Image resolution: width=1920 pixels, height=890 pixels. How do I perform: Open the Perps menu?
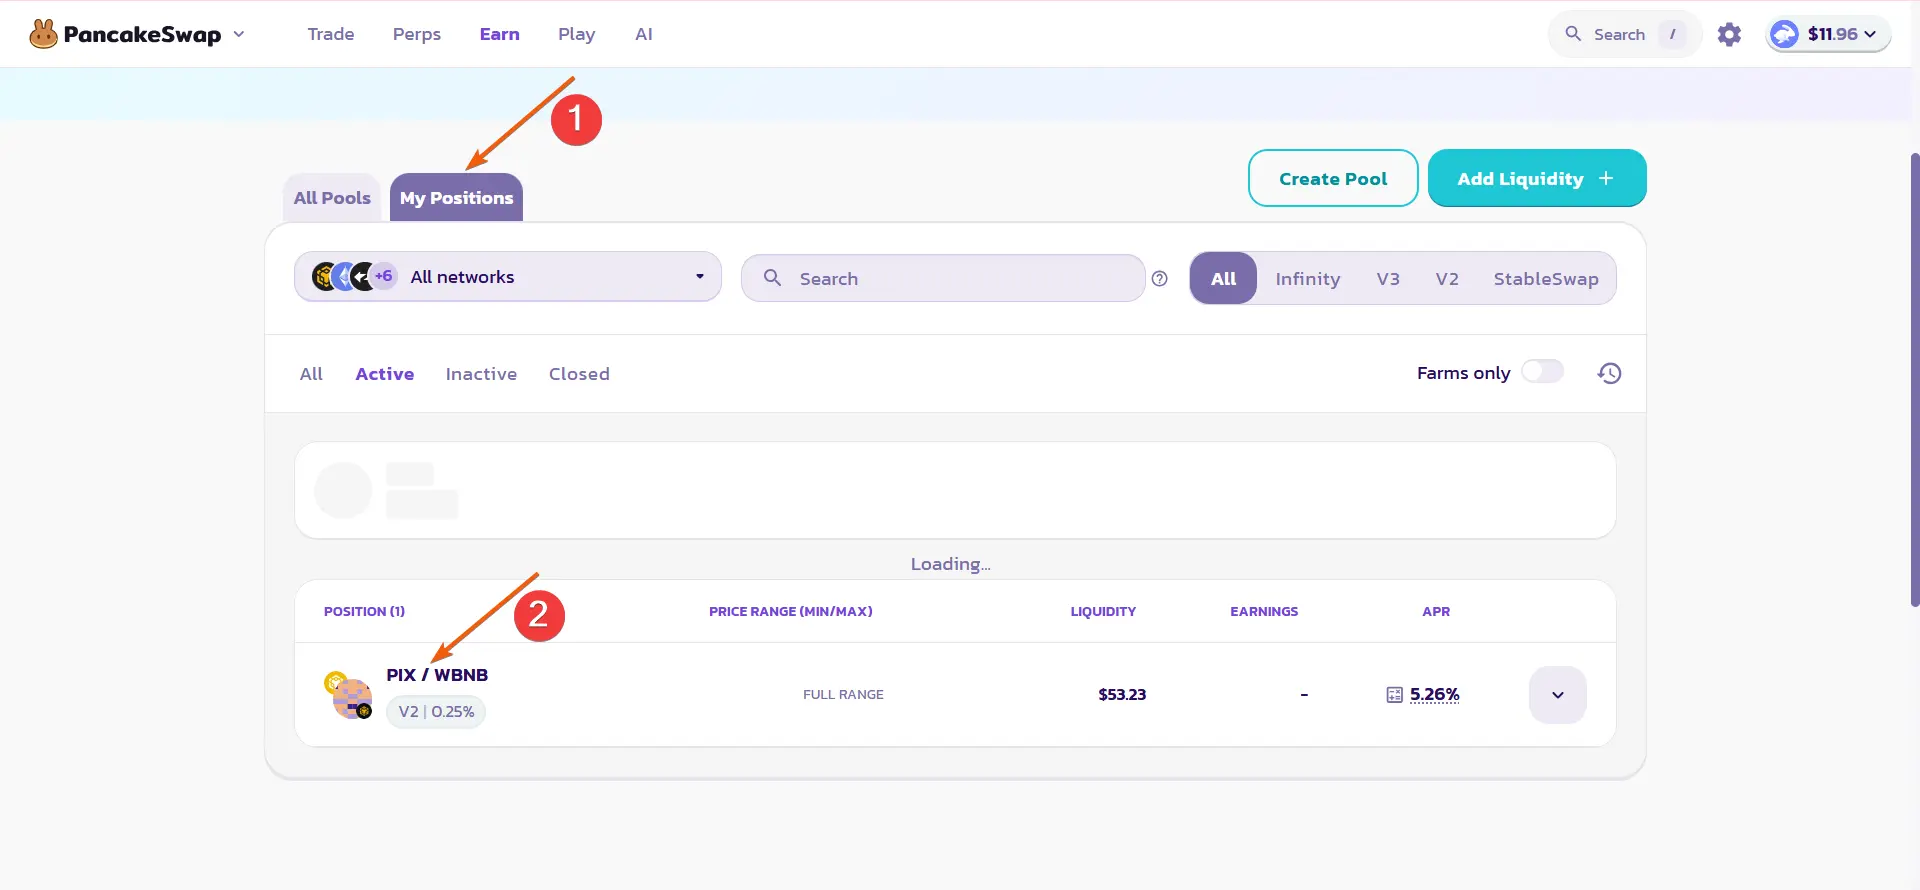tap(417, 34)
